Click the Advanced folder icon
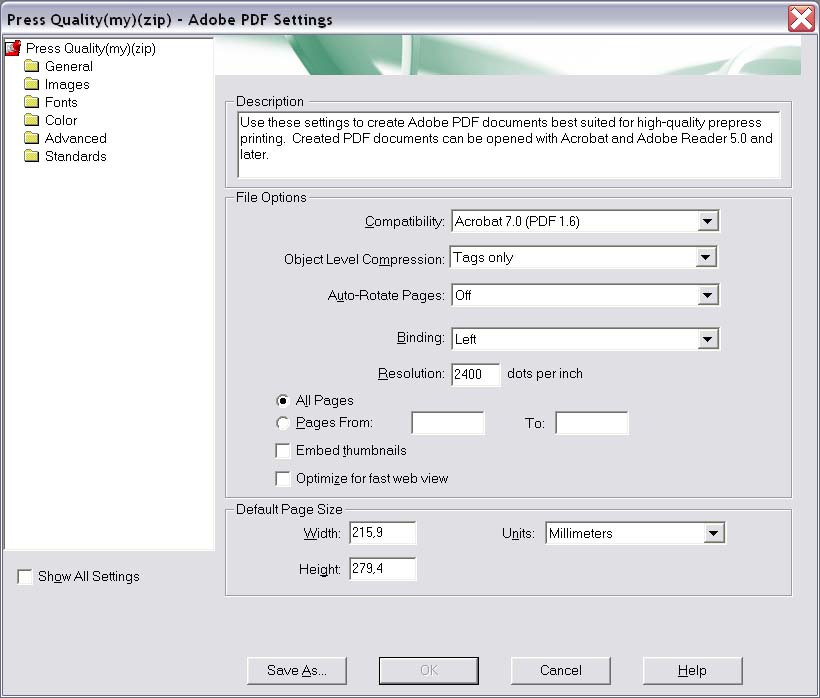Image resolution: width=820 pixels, height=698 pixels. 32,138
